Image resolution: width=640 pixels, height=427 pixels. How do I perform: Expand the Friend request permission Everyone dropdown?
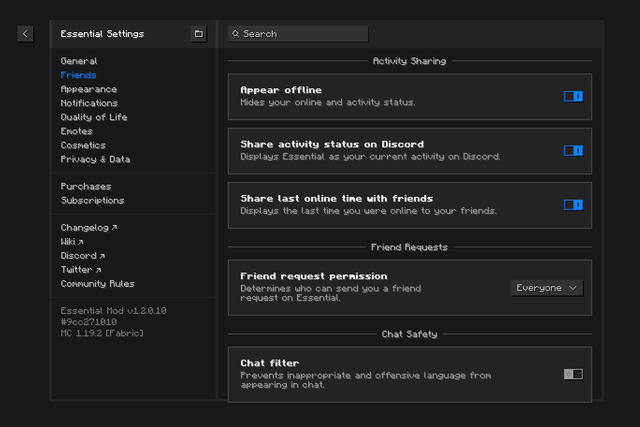coord(547,288)
